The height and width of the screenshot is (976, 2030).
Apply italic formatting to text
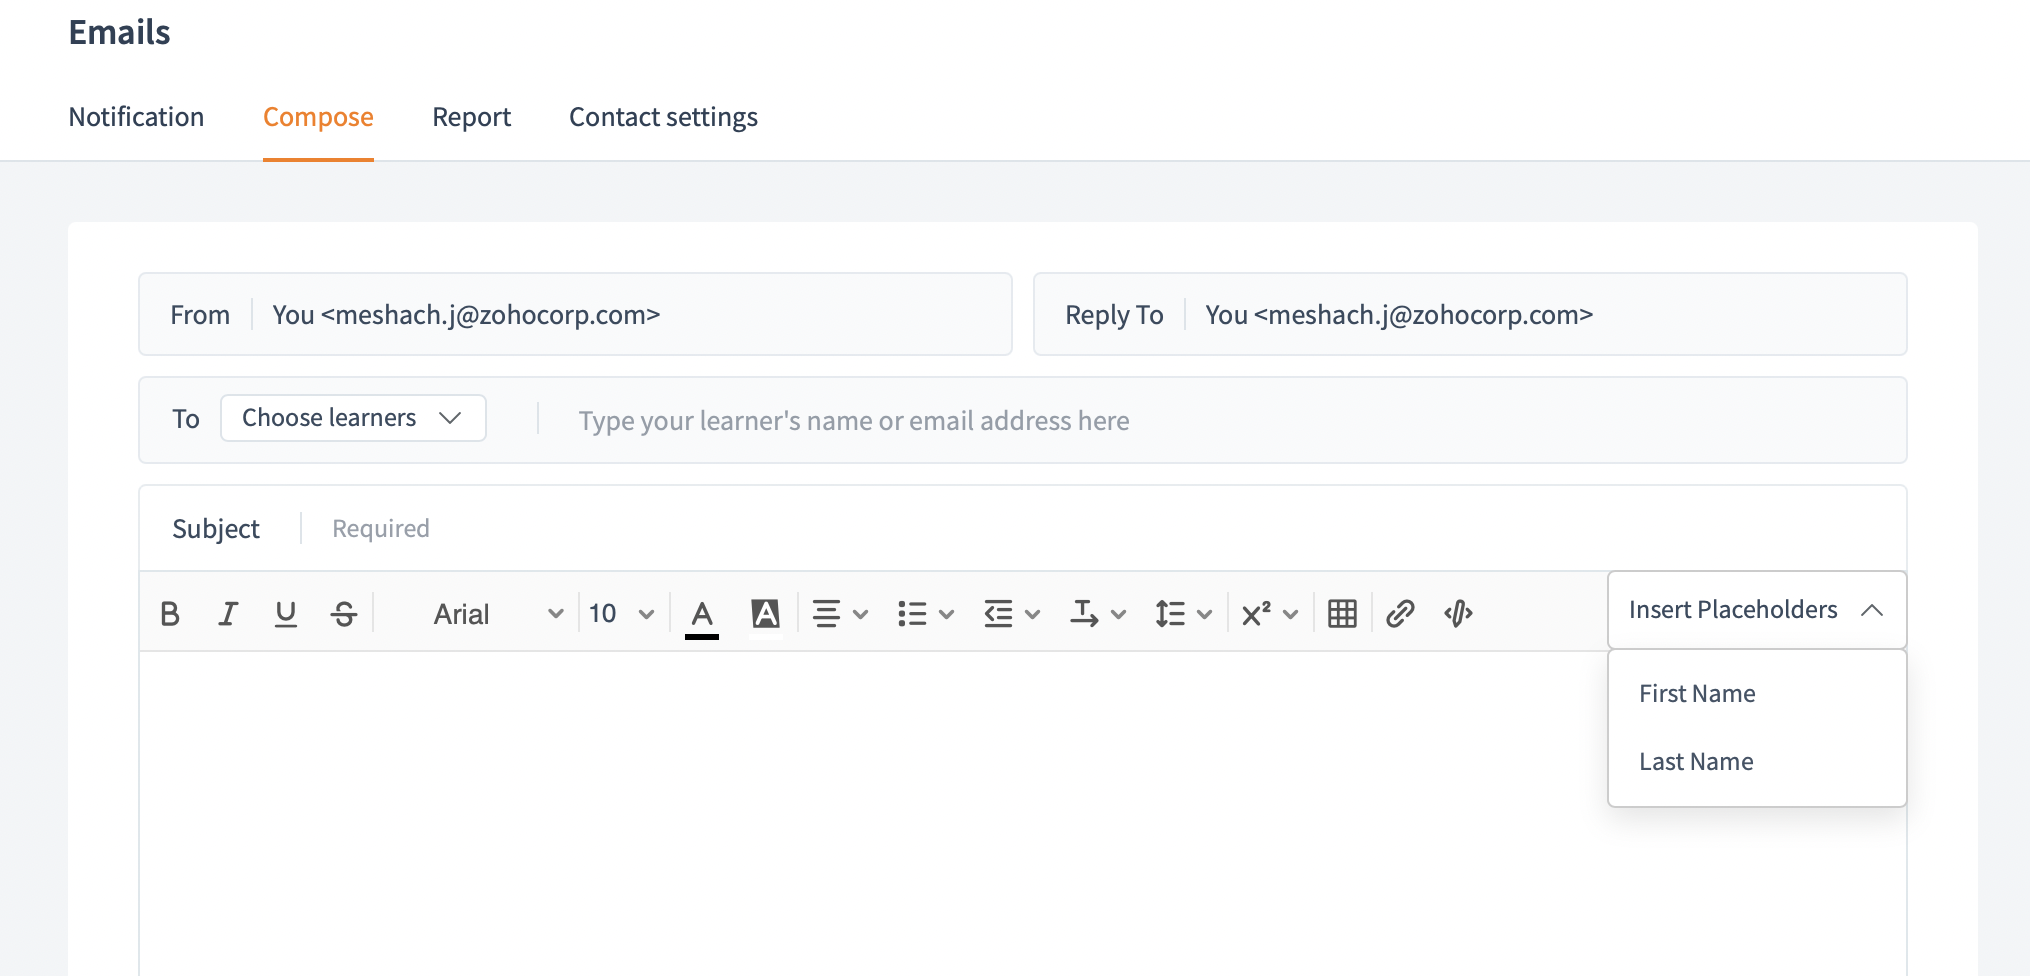228,613
